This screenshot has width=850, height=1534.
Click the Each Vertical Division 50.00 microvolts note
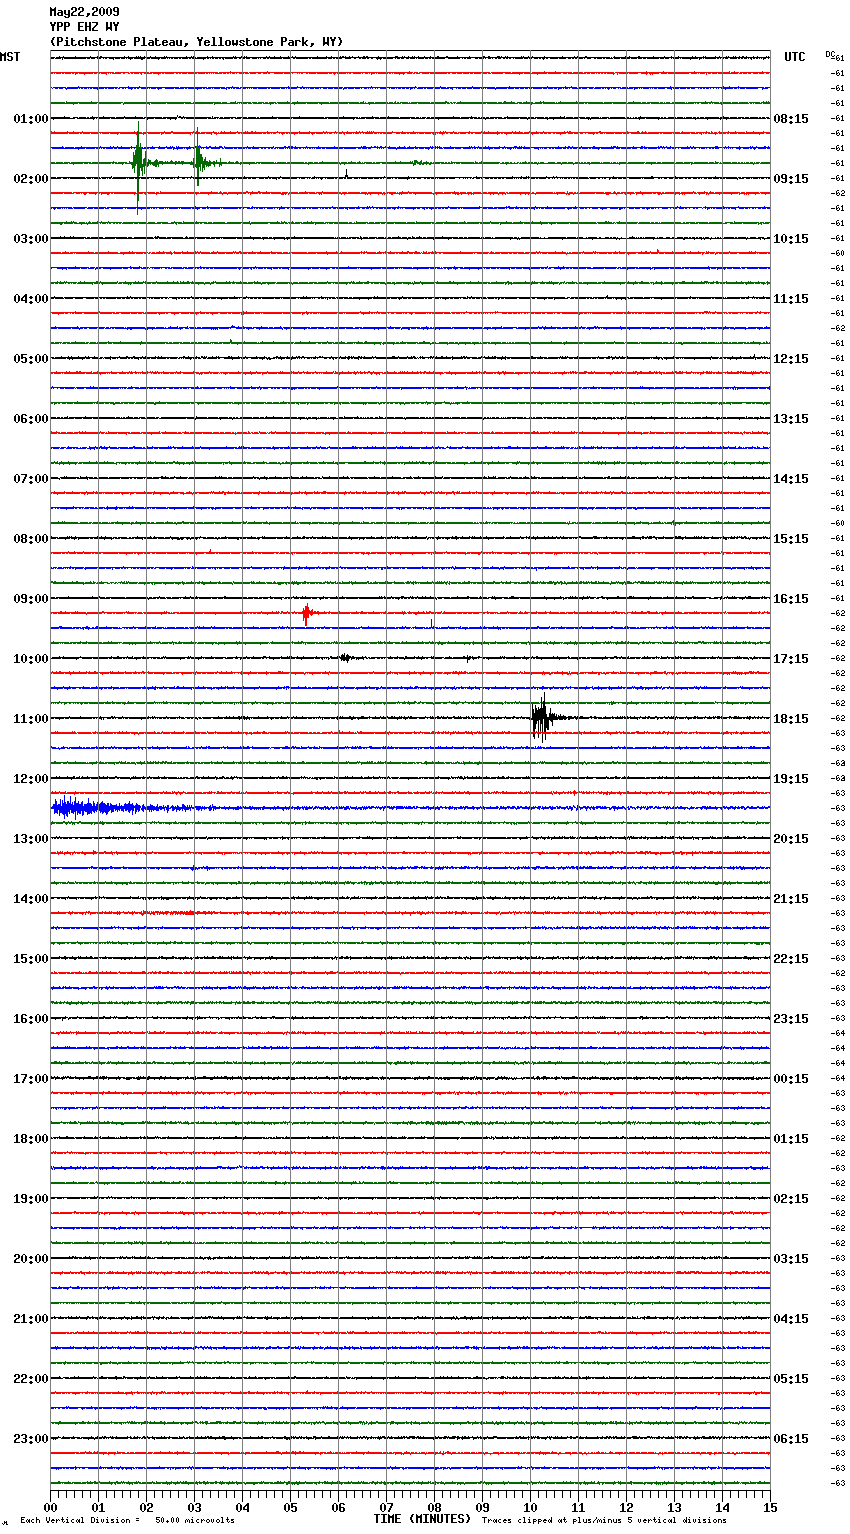click(x=127, y=1520)
